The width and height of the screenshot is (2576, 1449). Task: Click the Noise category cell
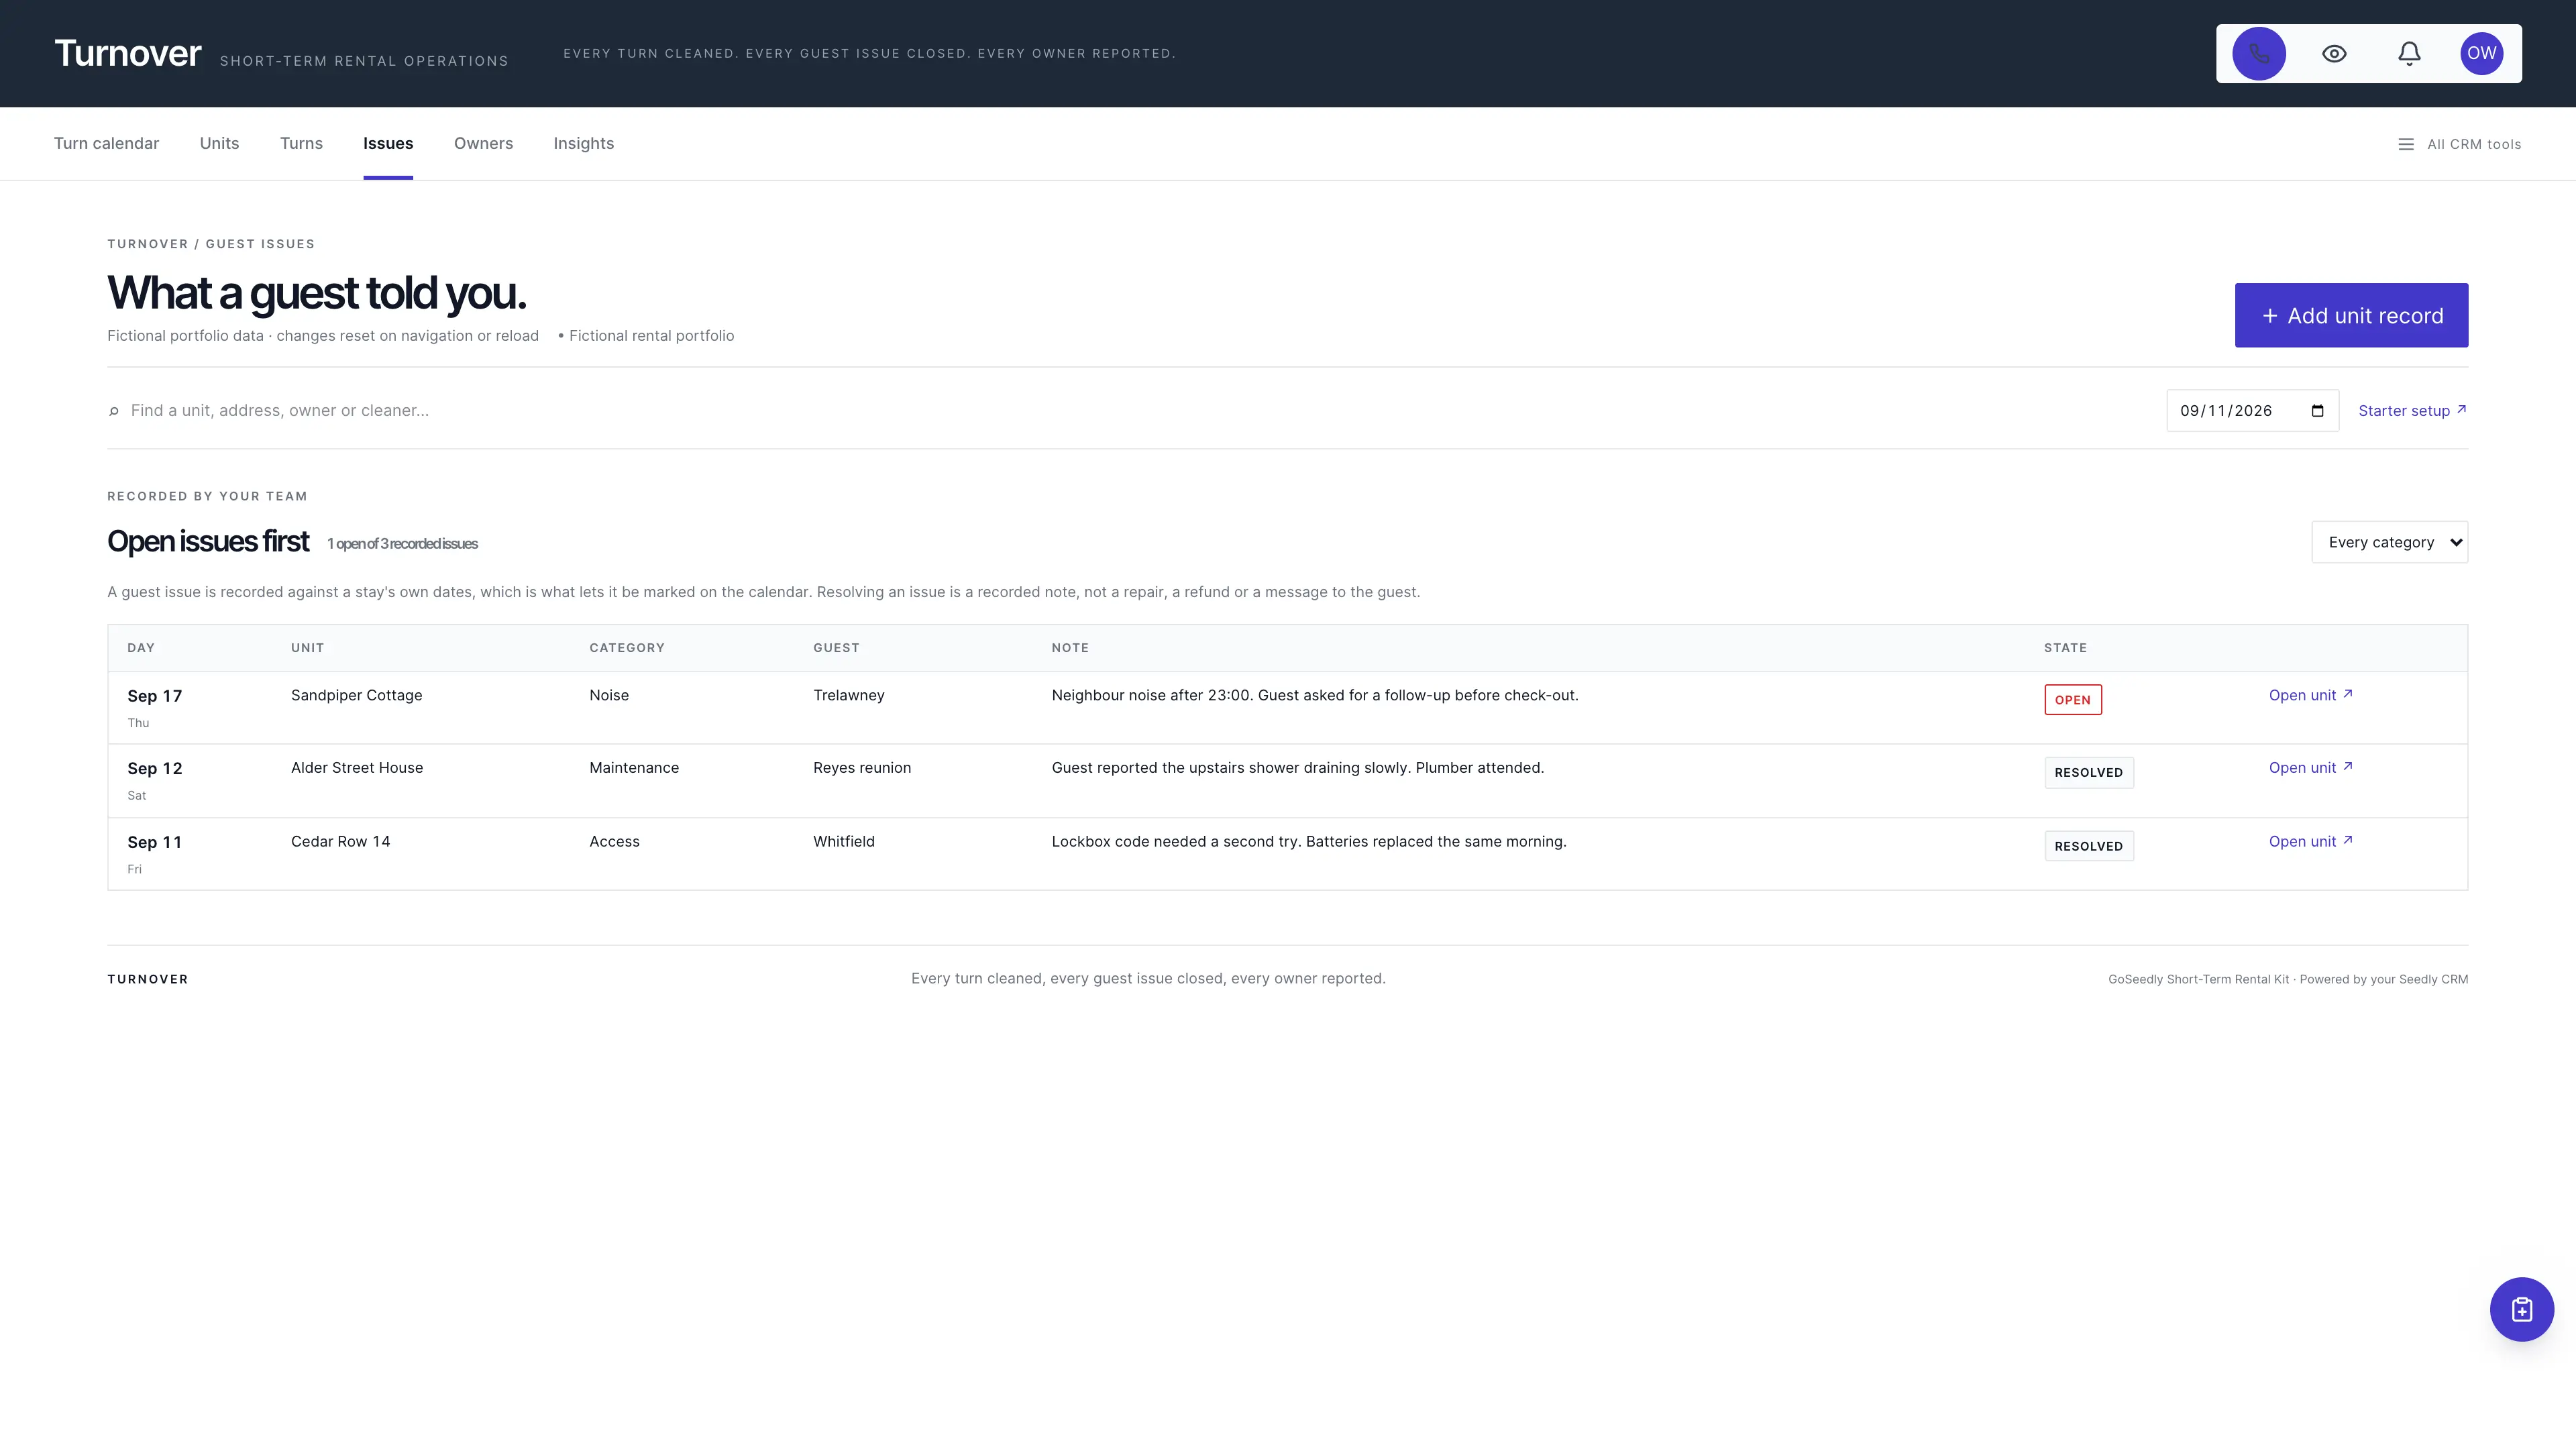coord(609,696)
